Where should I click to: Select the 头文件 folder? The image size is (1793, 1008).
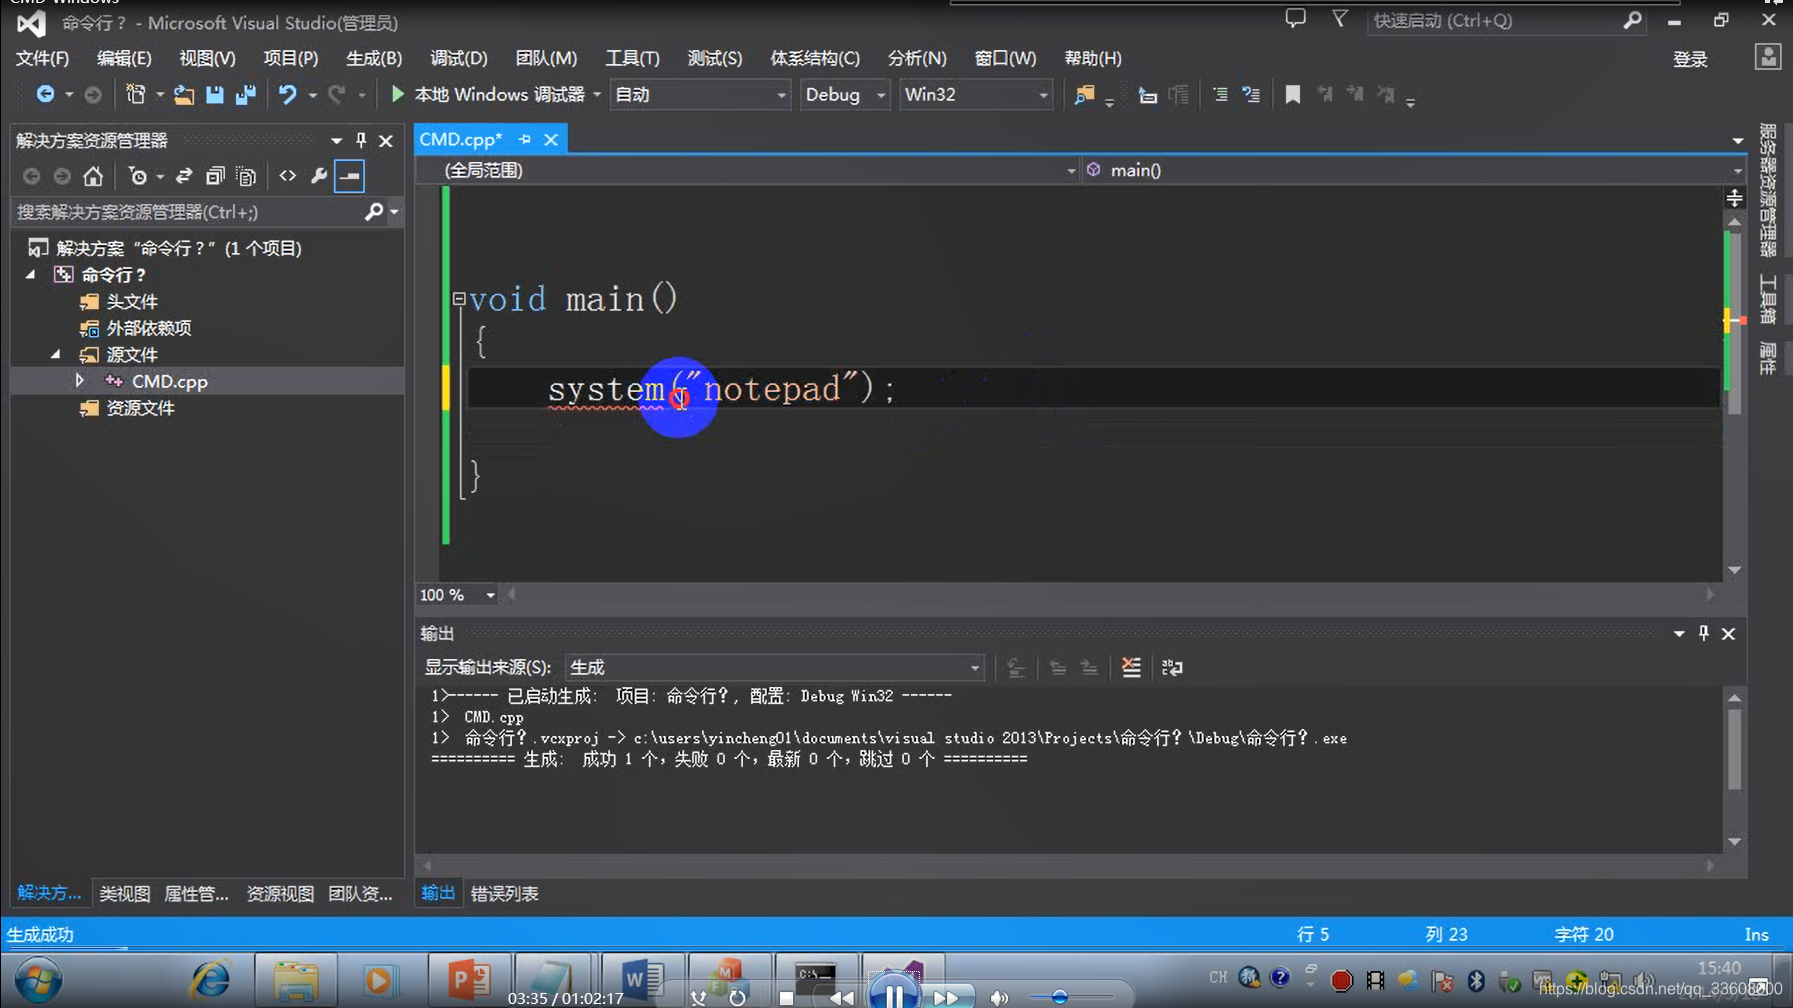coord(132,301)
